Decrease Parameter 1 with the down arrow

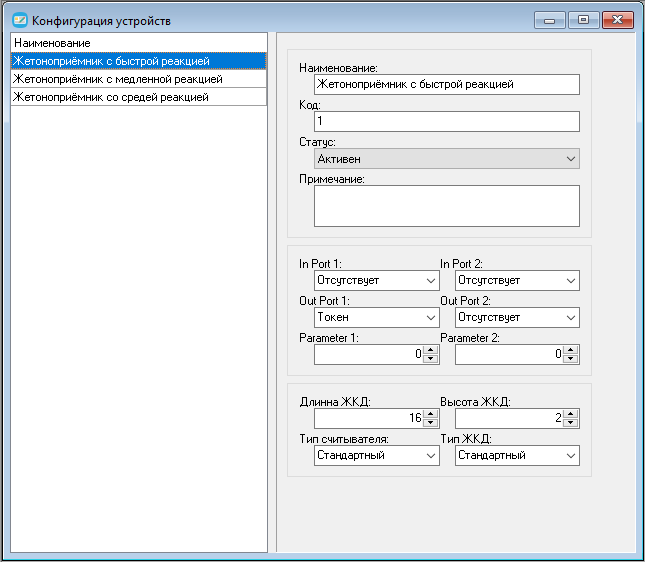pyautogui.click(x=430, y=359)
